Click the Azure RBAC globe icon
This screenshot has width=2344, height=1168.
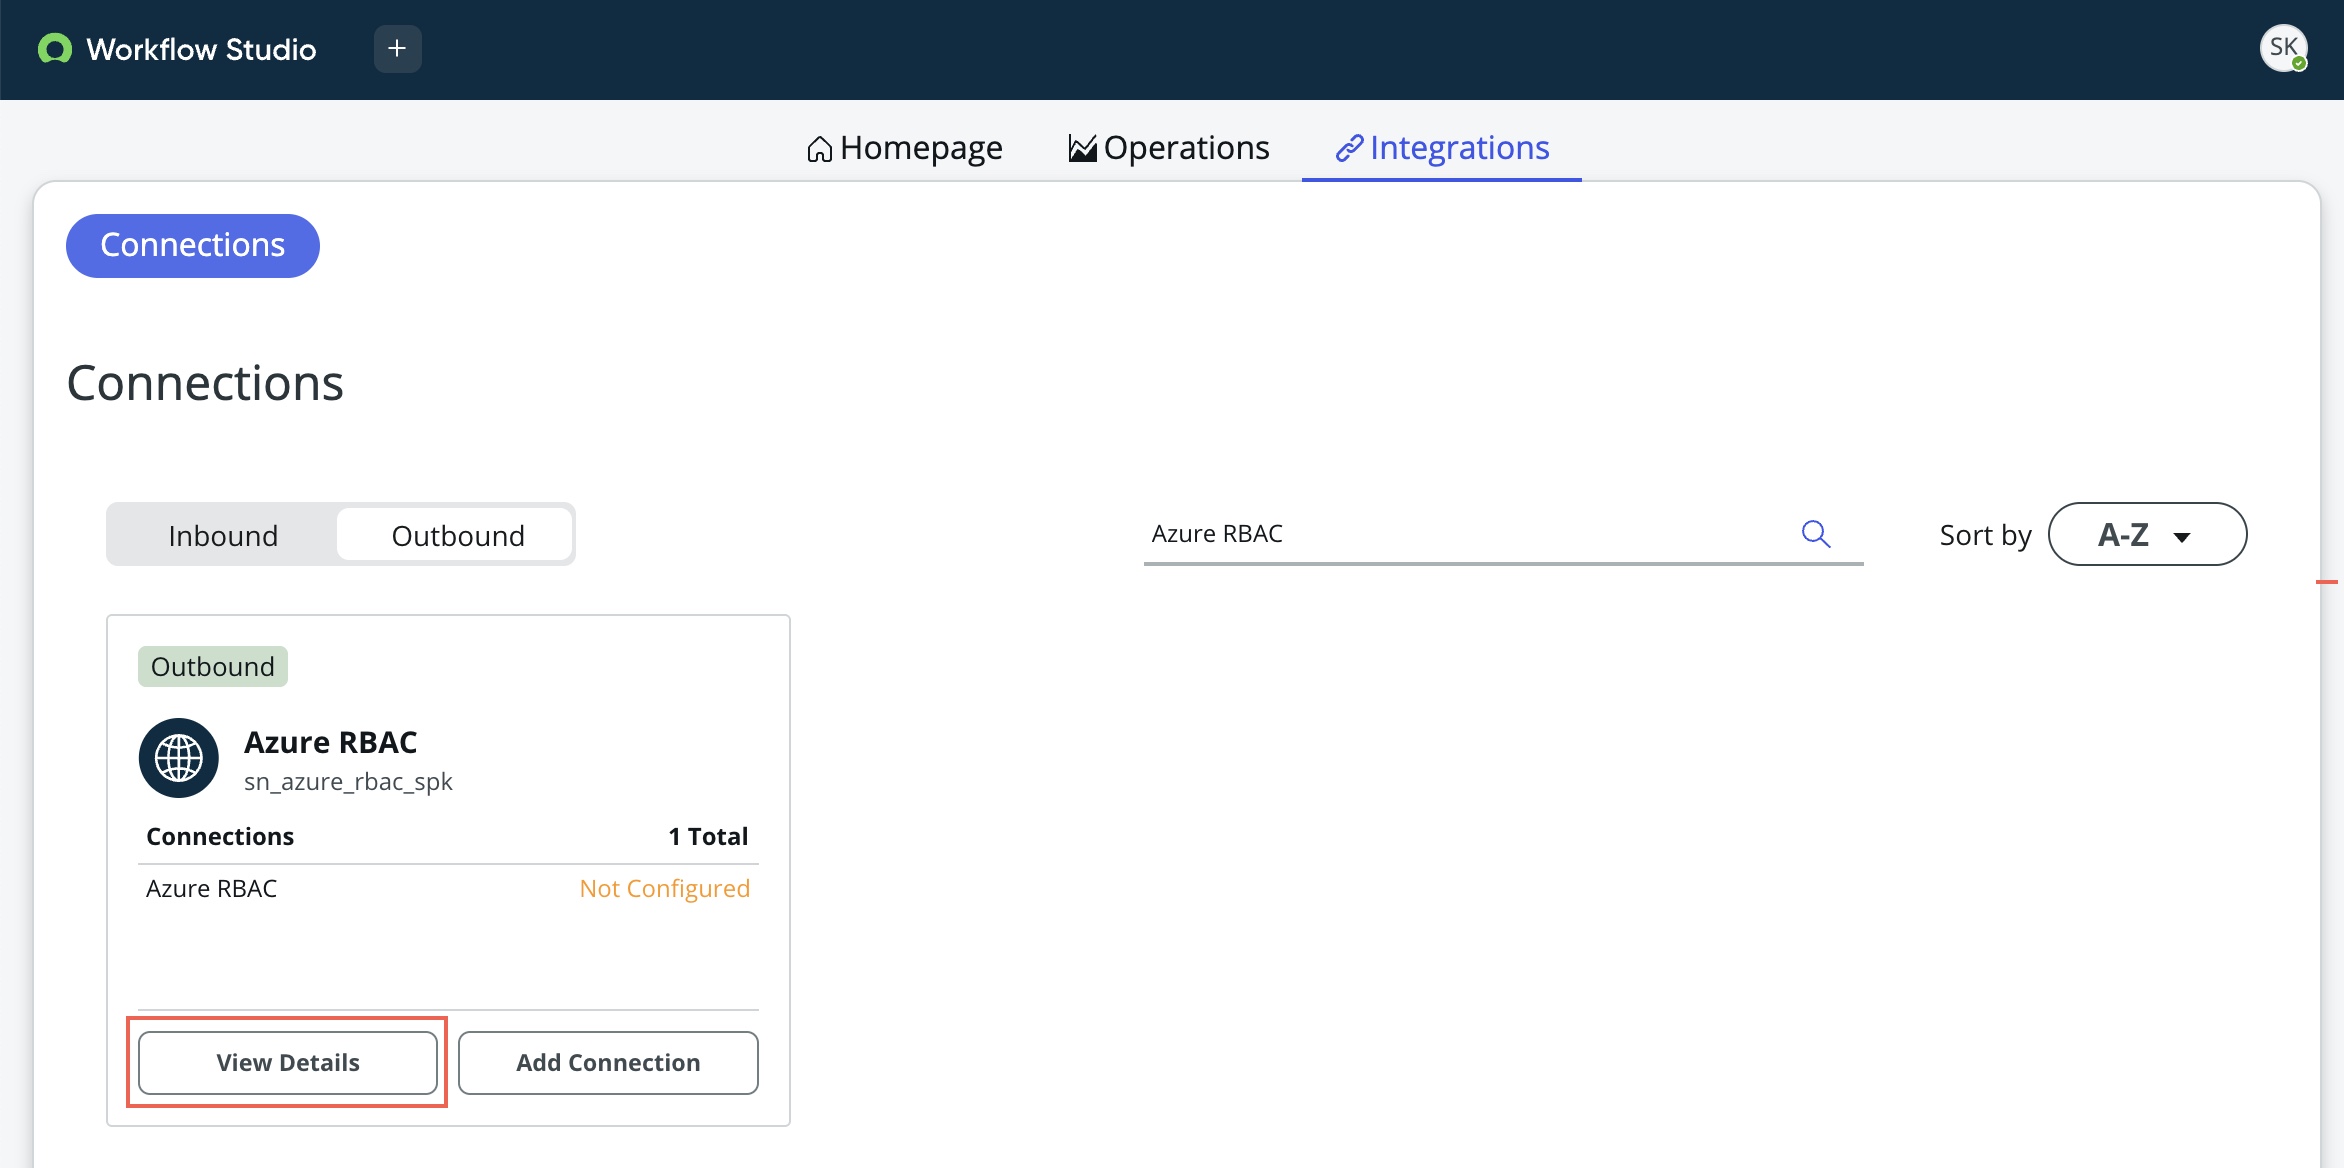pos(179,758)
